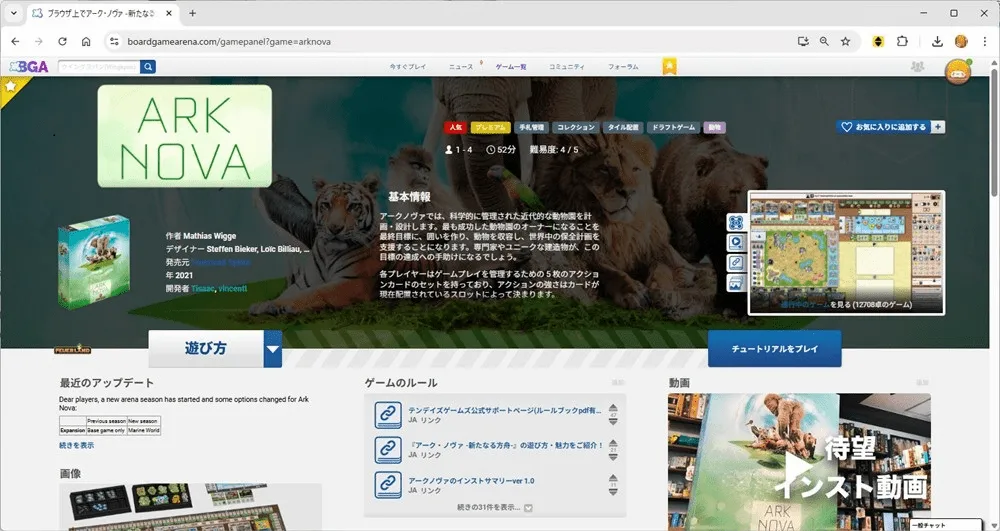Expand 続きを表示 under recent updates
1000x531 pixels.
77,445
